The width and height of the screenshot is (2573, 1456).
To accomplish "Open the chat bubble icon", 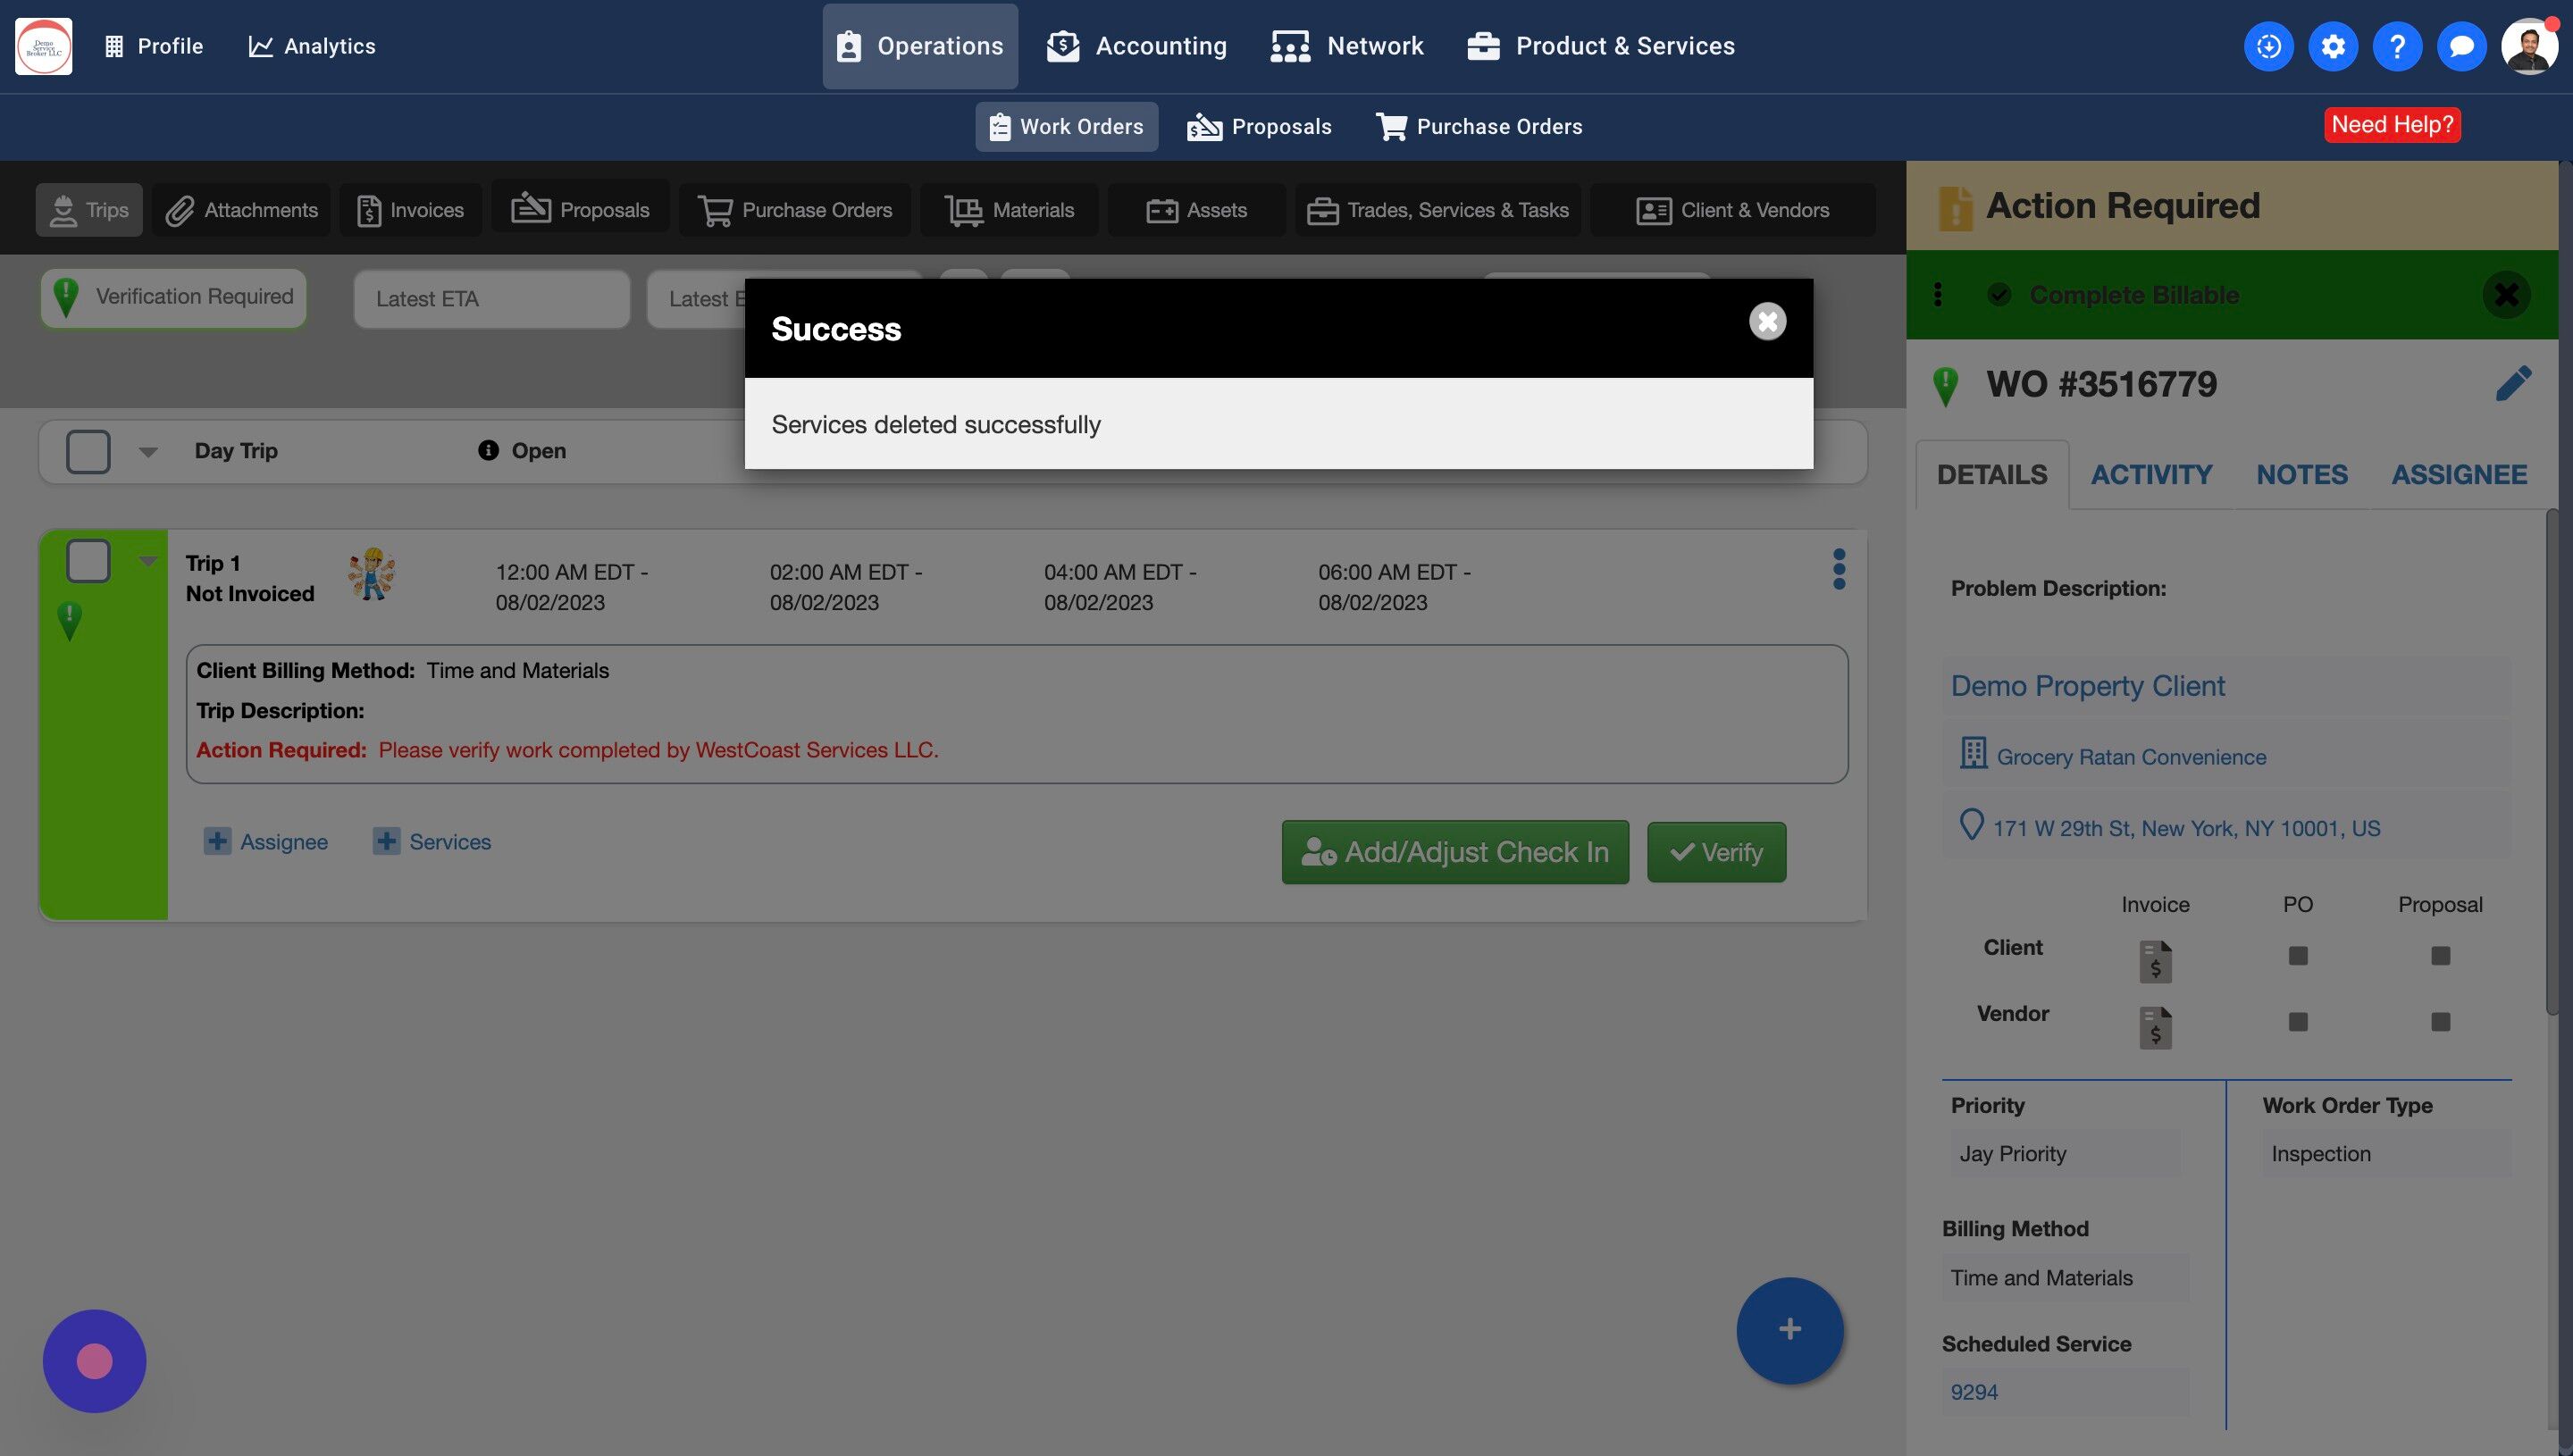I will (x=2461, y=46).
